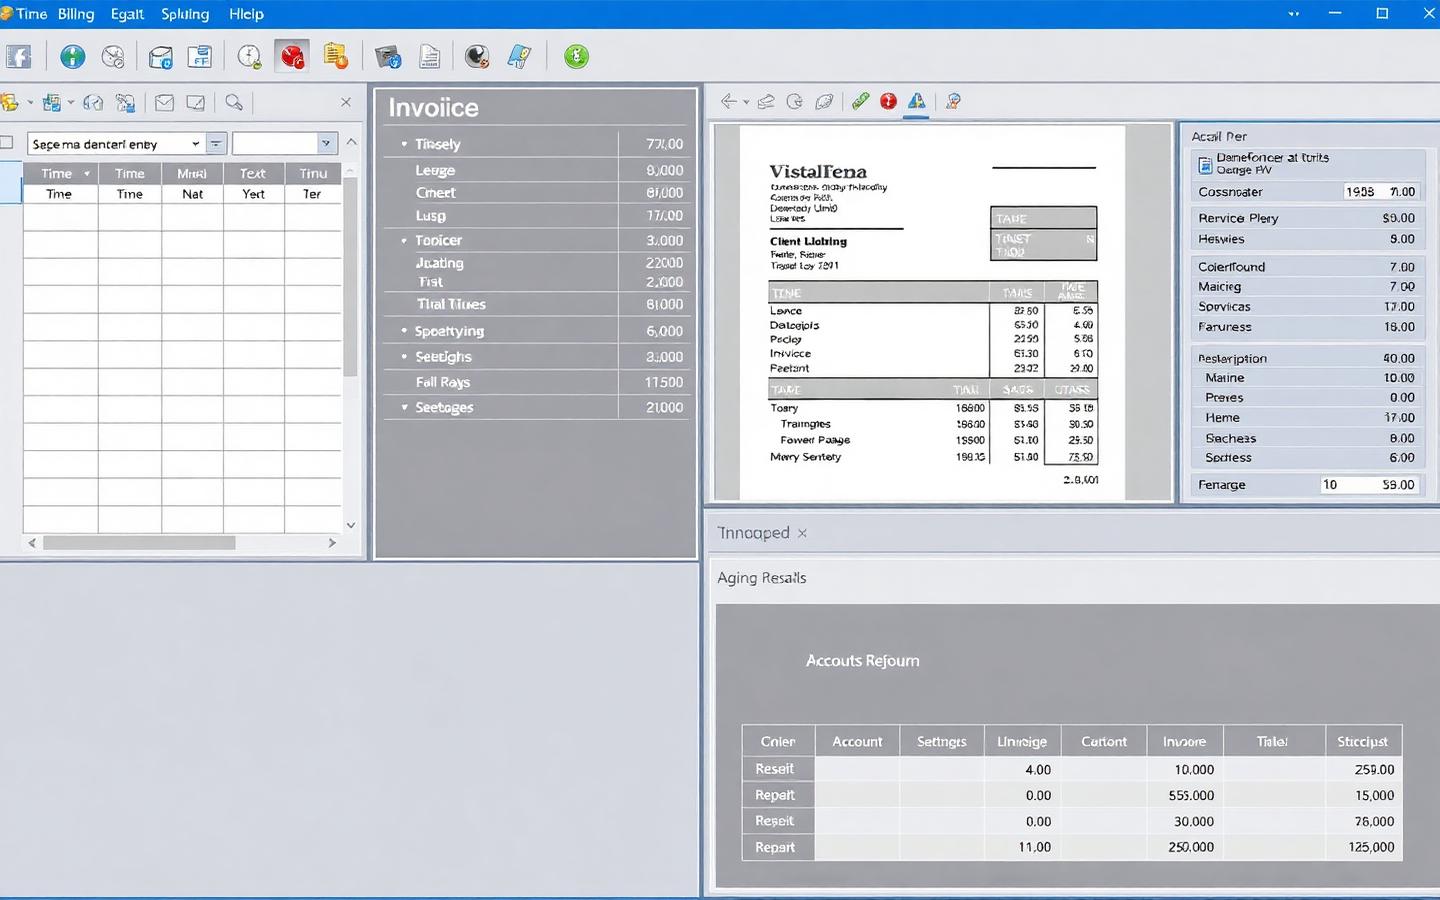Viewport: 1440px width, 900px height.
Task: Click the back arrow in preview toolbar
Action: point(729,101)
